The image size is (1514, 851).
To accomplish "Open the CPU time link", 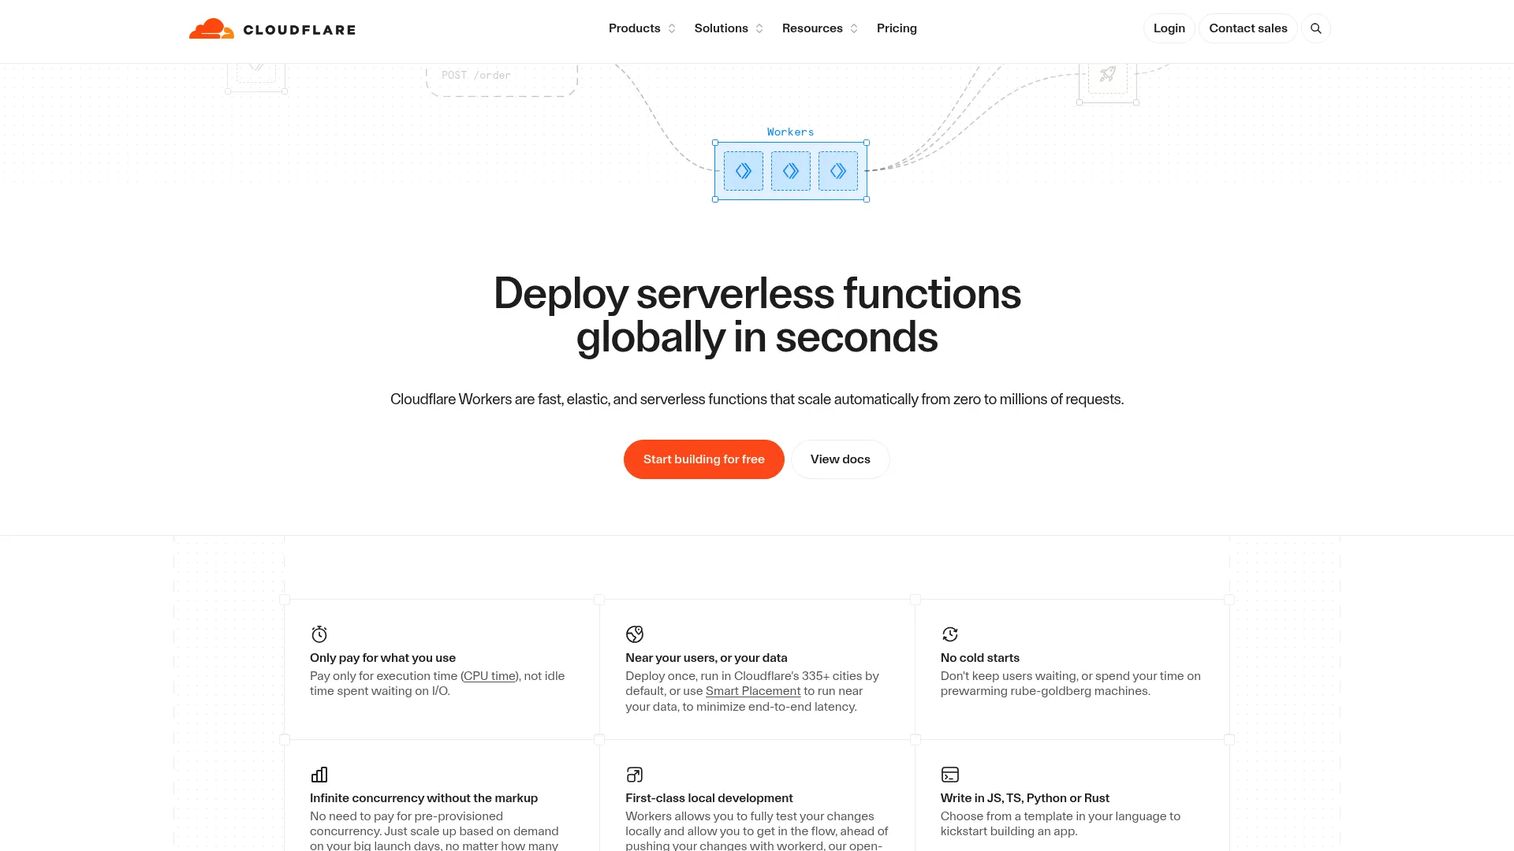I will [490, 676].
